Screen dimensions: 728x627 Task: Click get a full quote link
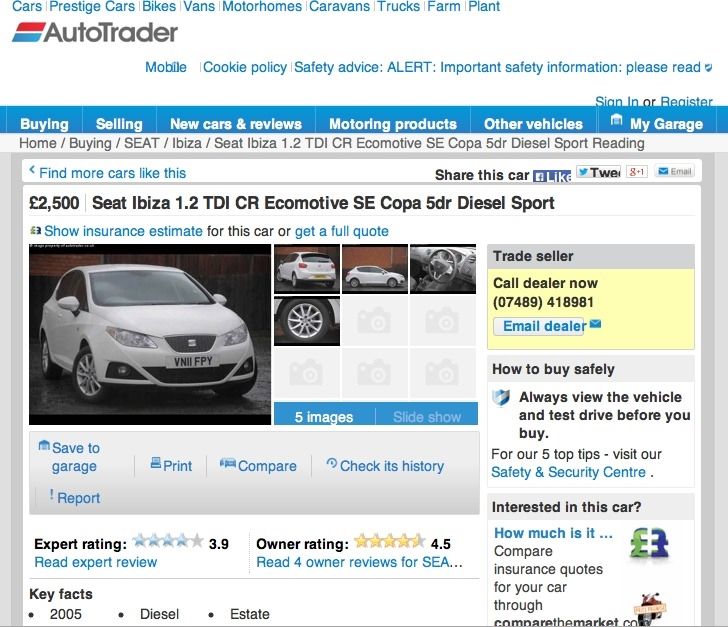click(x=342, y=231)
